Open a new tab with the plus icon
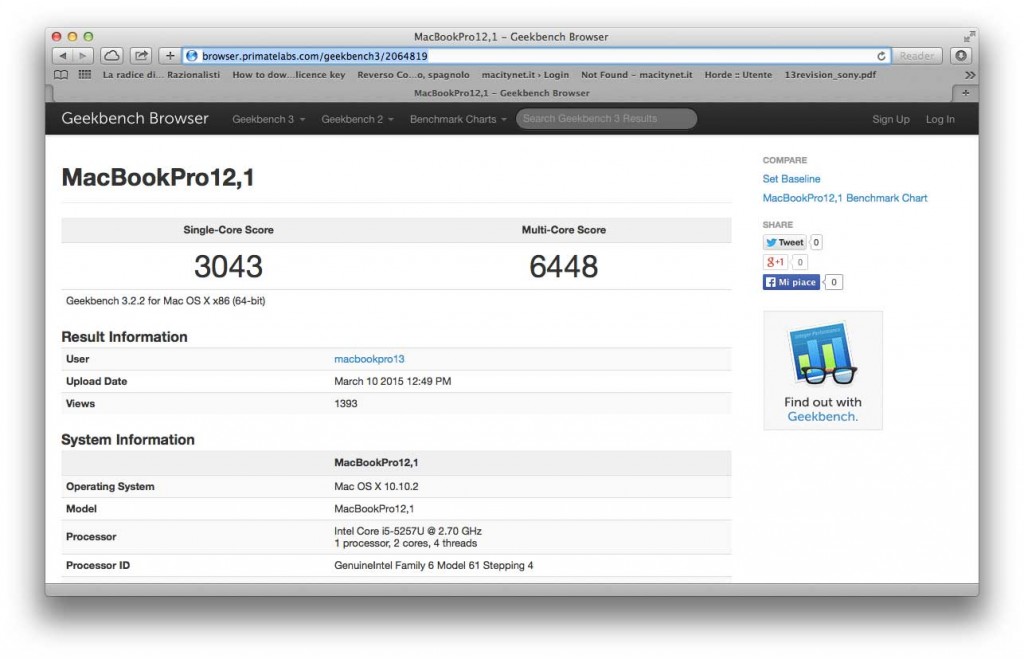 point(965,93)
